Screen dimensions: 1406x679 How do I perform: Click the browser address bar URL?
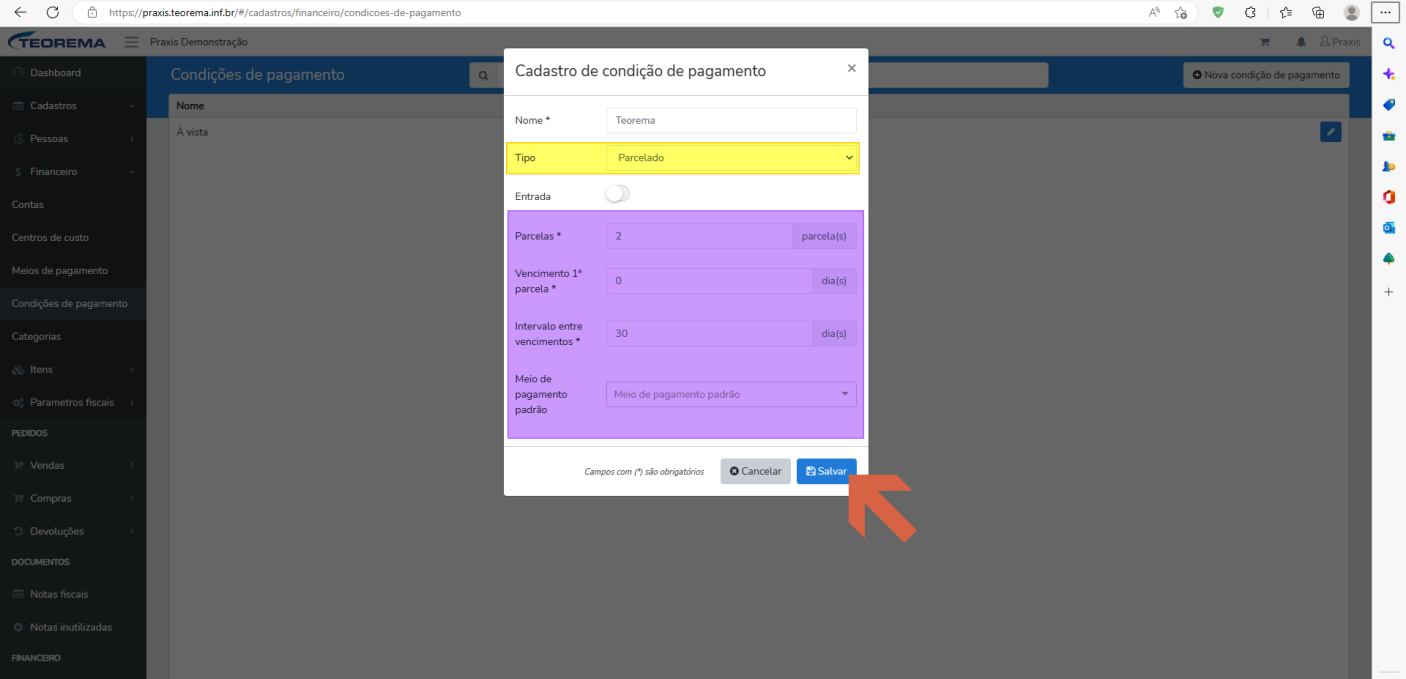click(x=285, y=13)
